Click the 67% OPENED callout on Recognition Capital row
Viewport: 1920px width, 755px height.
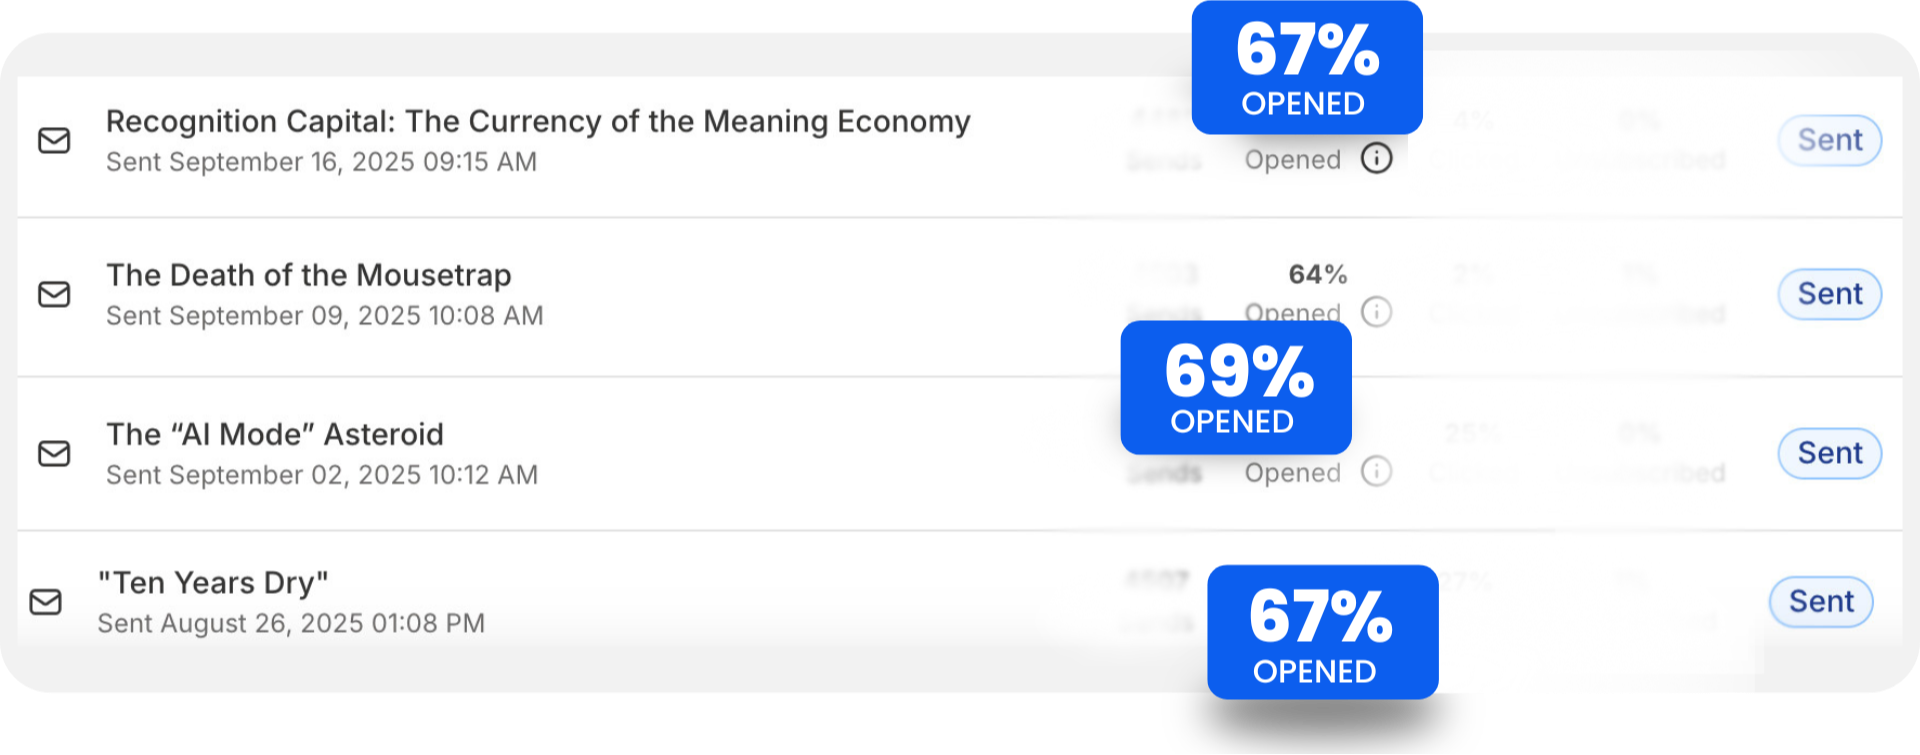tap(1306, 68)
